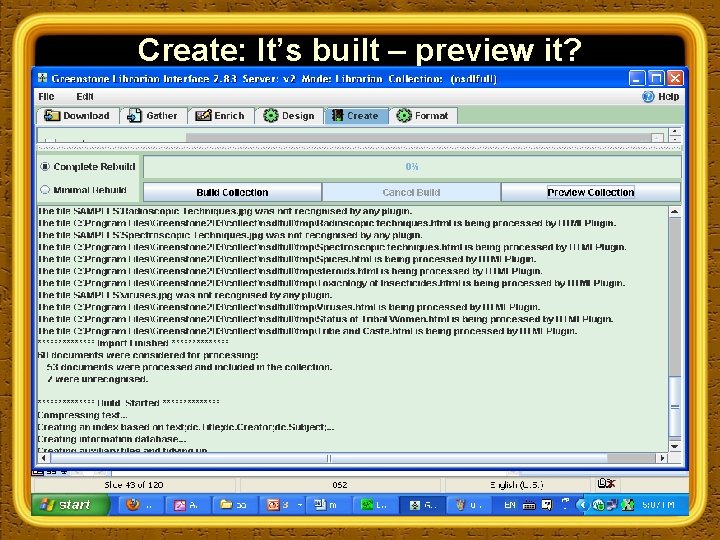Click the build progress bar showing 0%

point(412,167)
